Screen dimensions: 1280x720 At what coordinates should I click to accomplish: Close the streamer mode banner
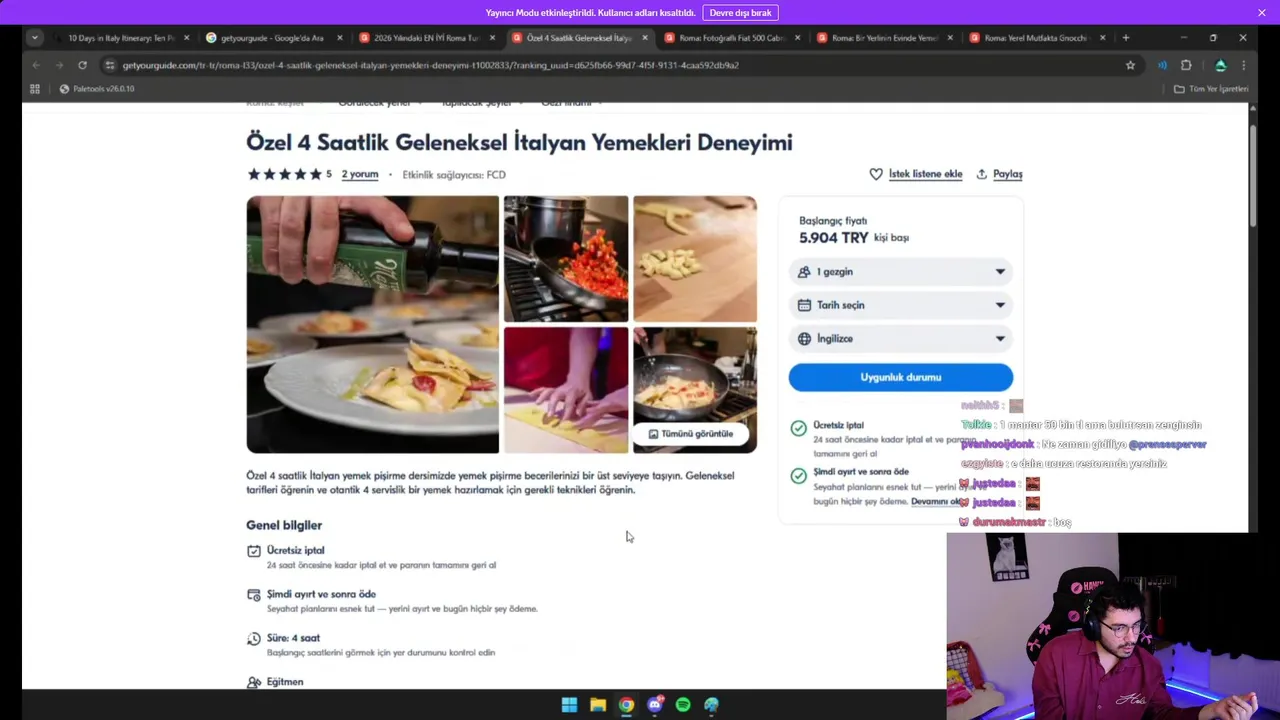(1262, 13)
